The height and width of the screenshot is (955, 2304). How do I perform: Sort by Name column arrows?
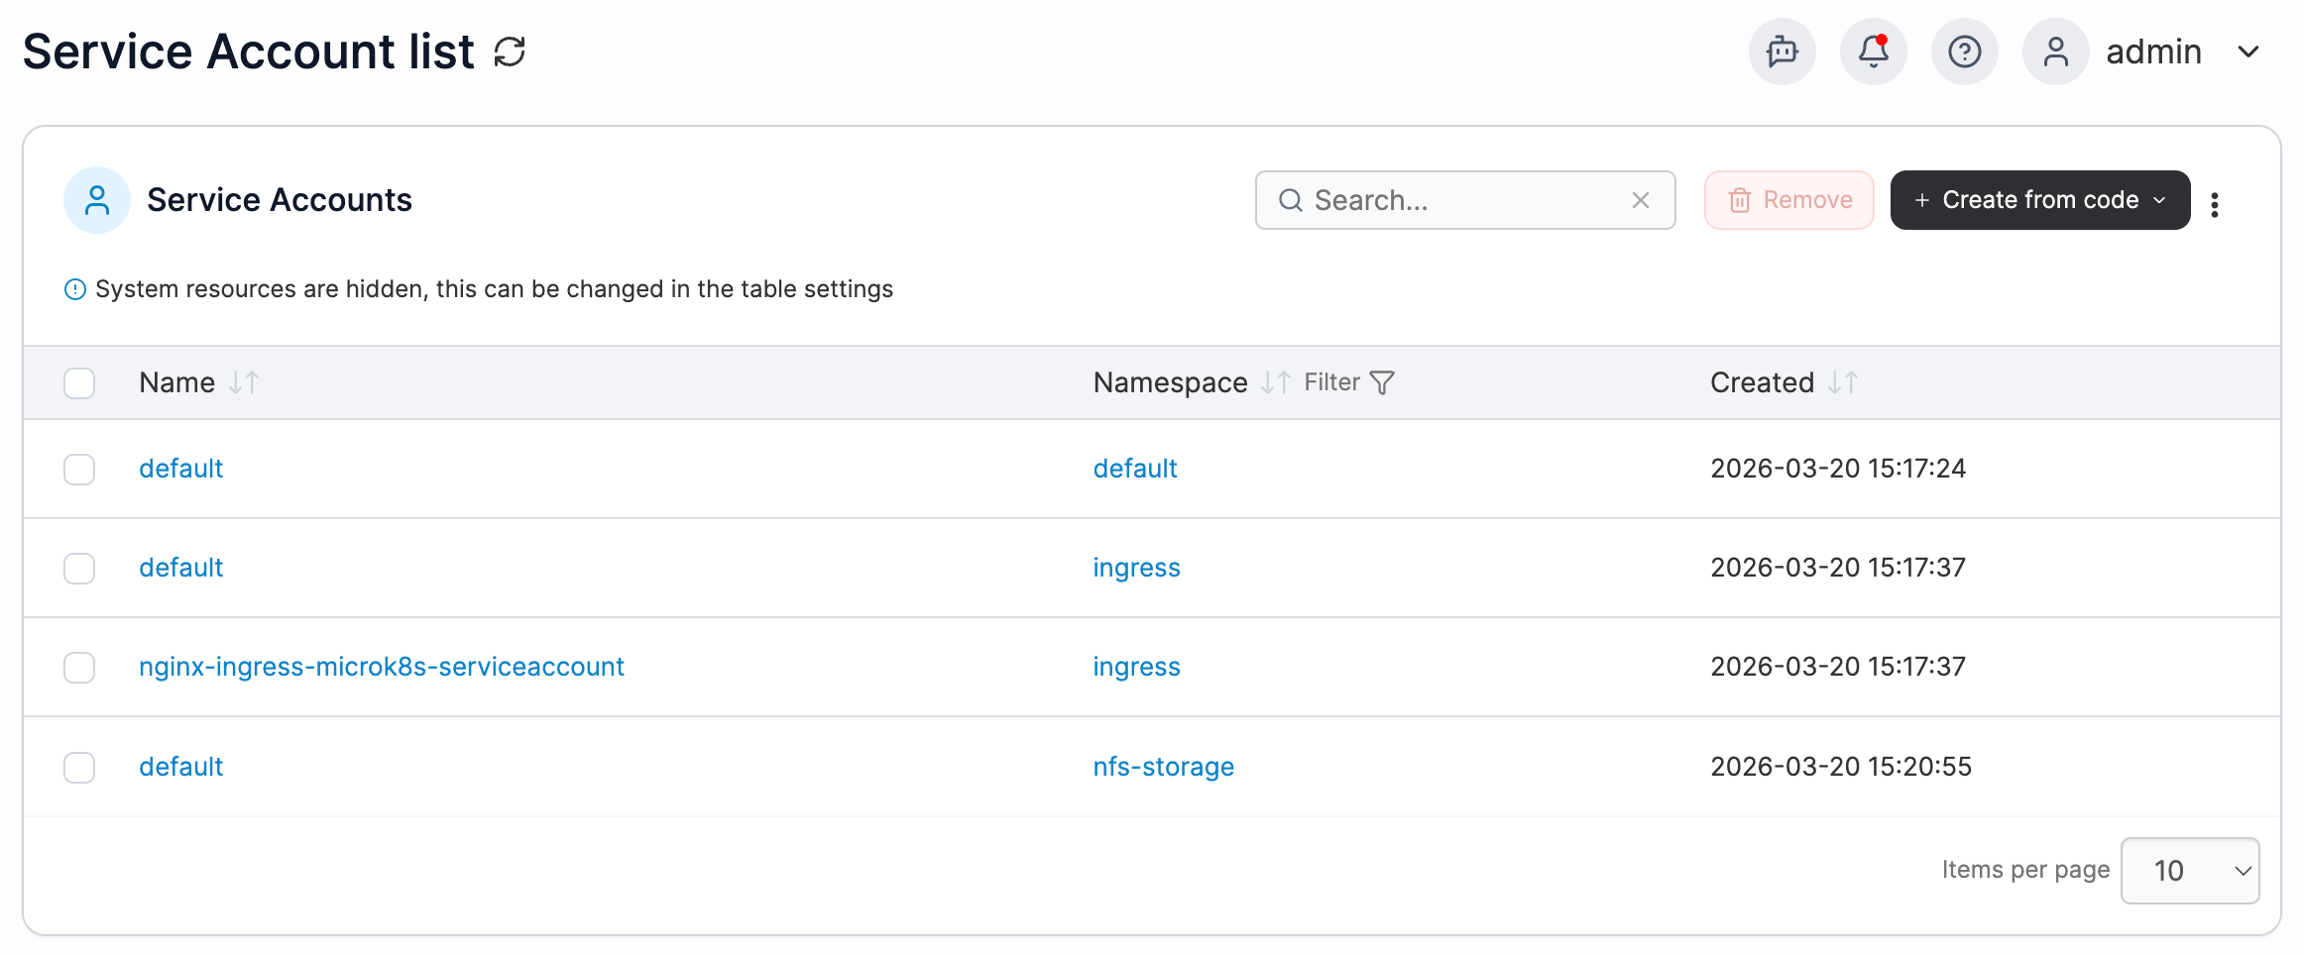[x=244, y=382]
